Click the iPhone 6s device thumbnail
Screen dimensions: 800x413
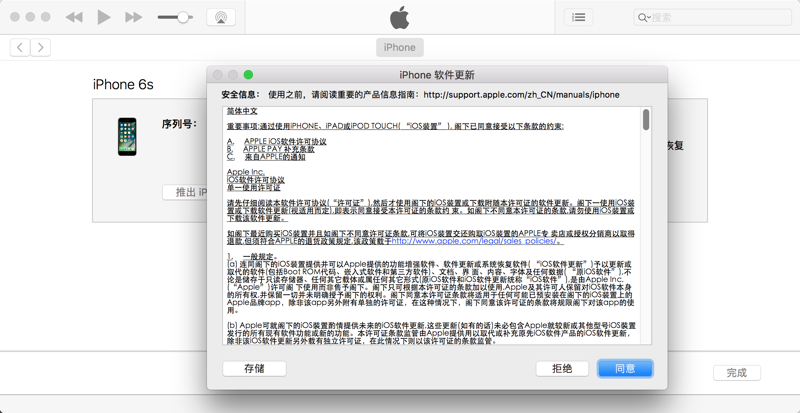[x=127, y=137]
